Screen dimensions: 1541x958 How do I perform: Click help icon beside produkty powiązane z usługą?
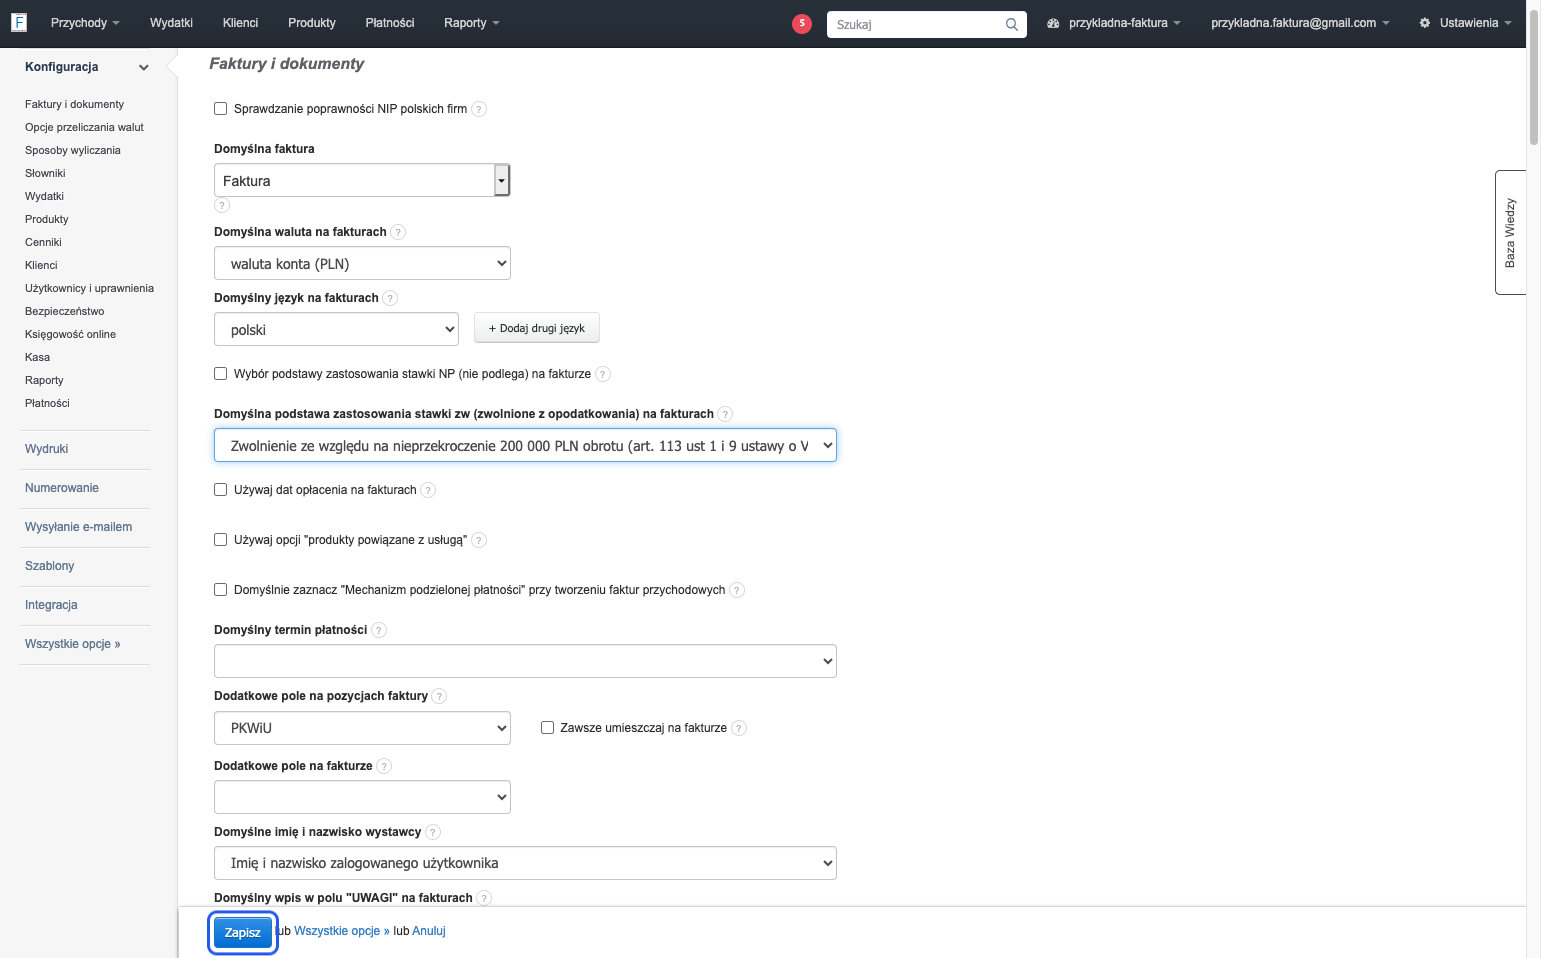click(x=479, y=540)
